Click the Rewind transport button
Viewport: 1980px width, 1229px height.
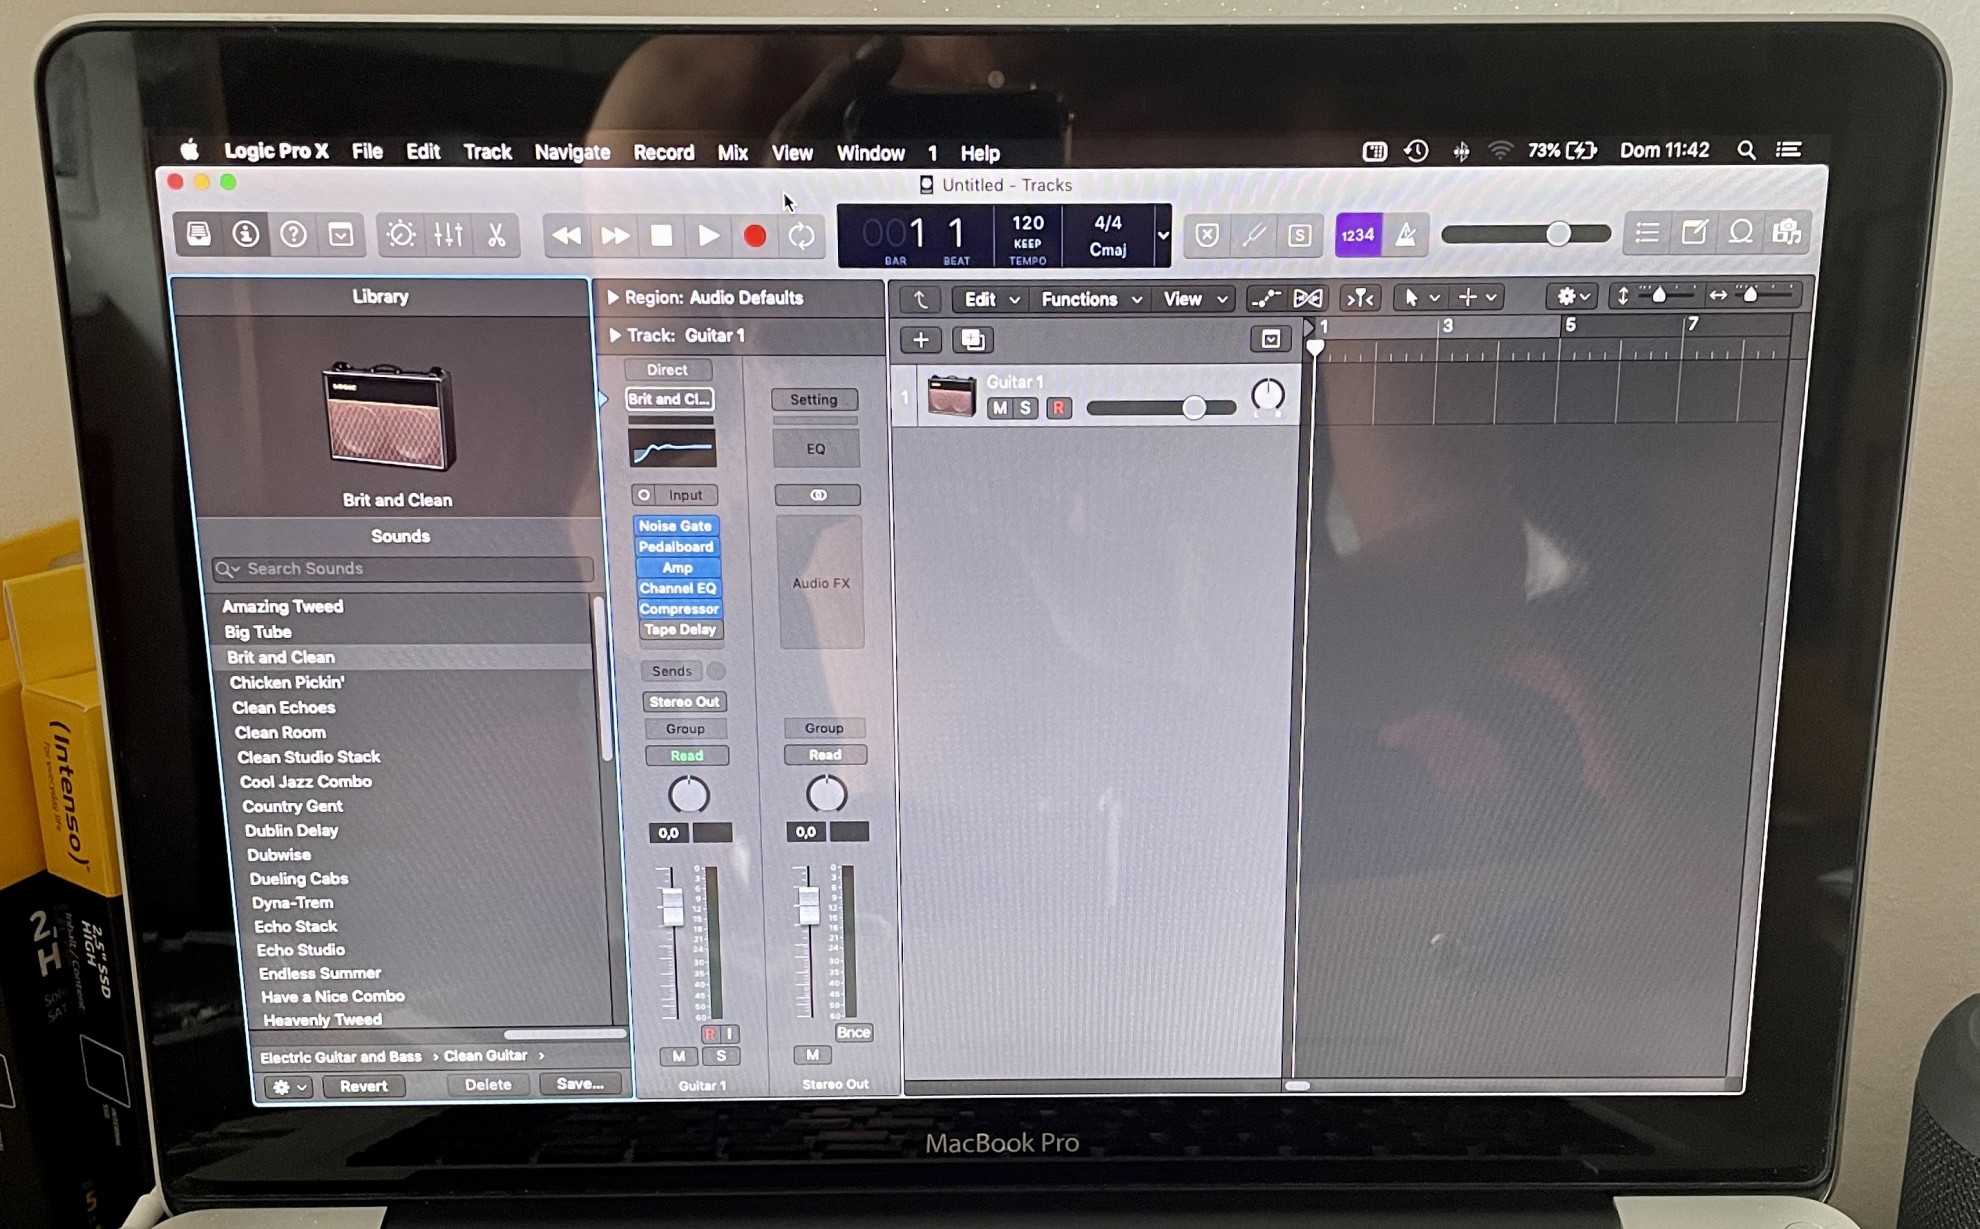click(567, 236)
